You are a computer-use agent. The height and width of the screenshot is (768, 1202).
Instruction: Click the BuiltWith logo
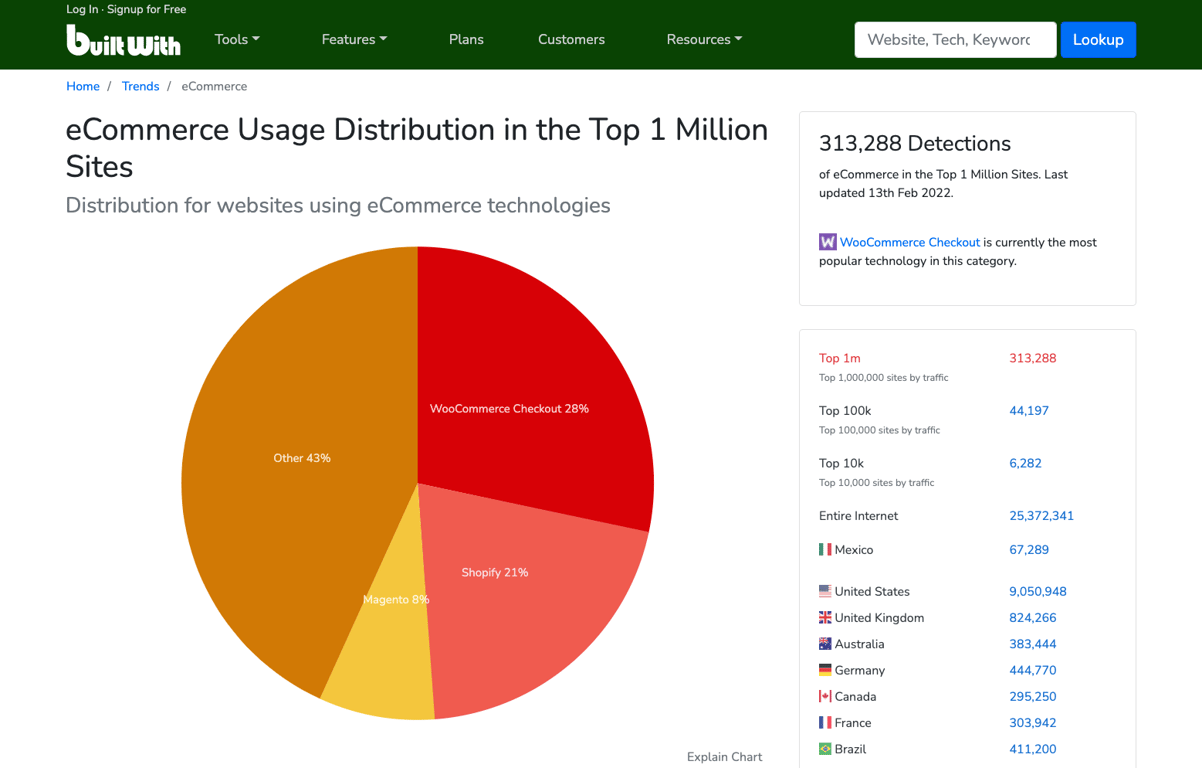123,40
